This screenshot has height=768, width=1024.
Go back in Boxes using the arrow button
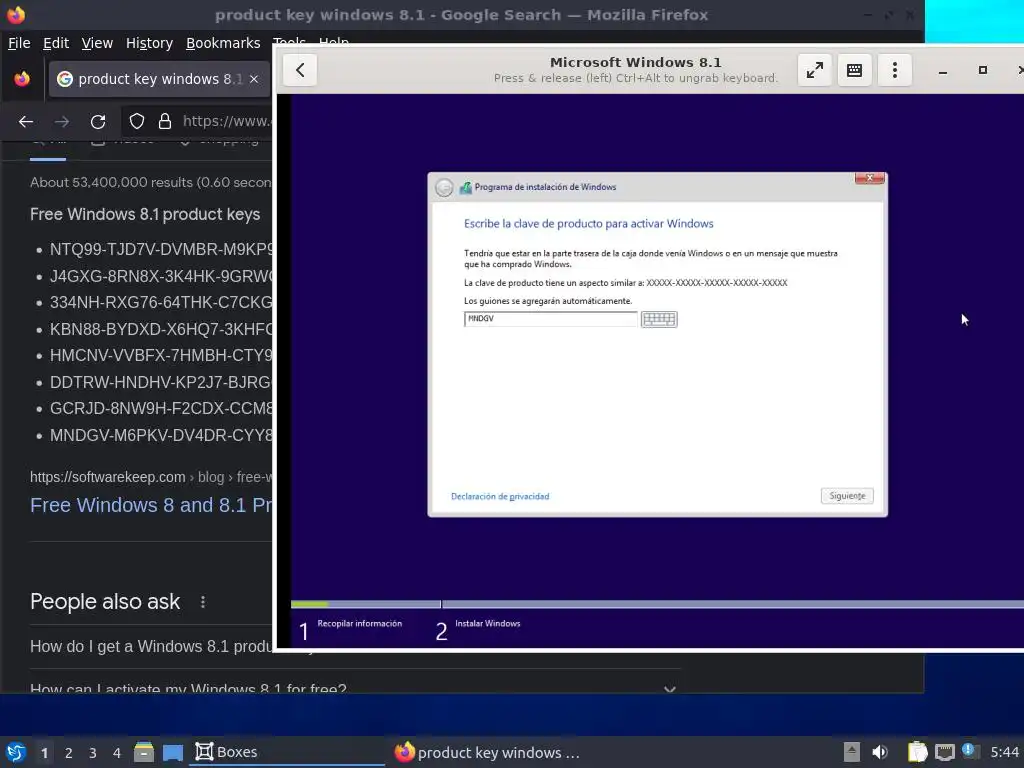pyautogui.click(x=300, y=70)
